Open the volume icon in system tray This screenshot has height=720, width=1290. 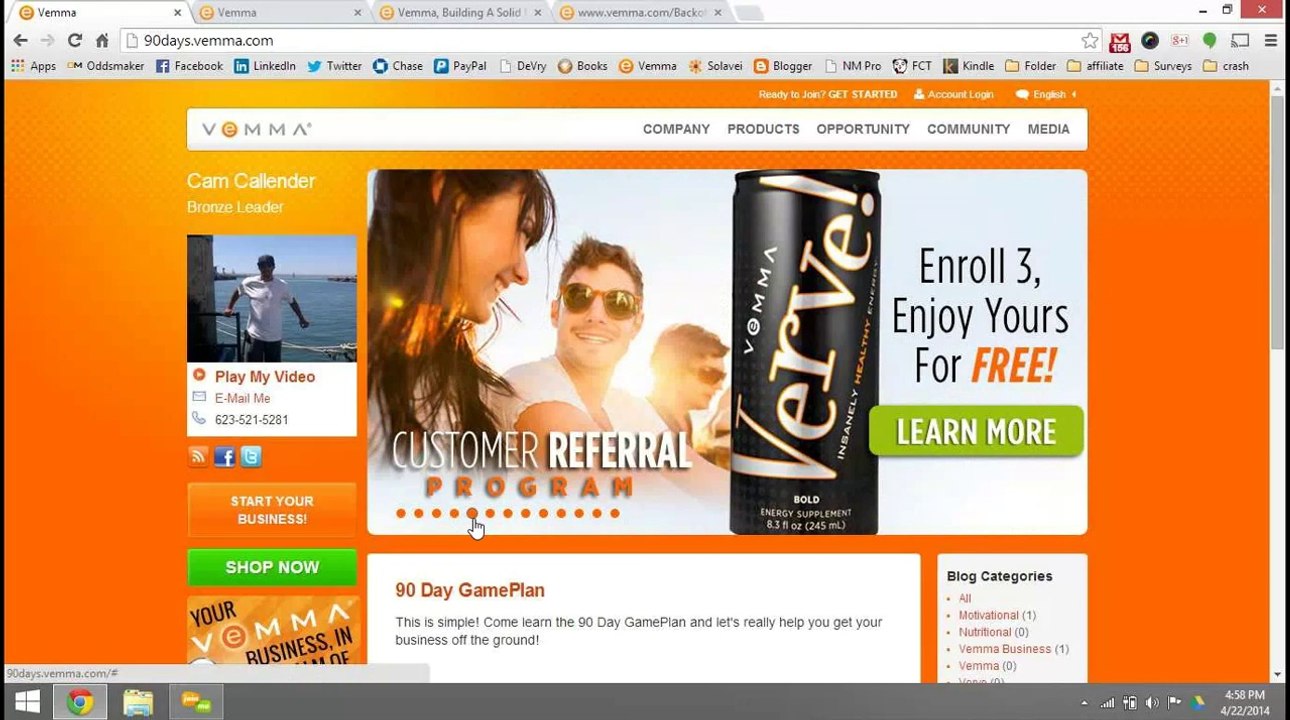(1152, 702)
